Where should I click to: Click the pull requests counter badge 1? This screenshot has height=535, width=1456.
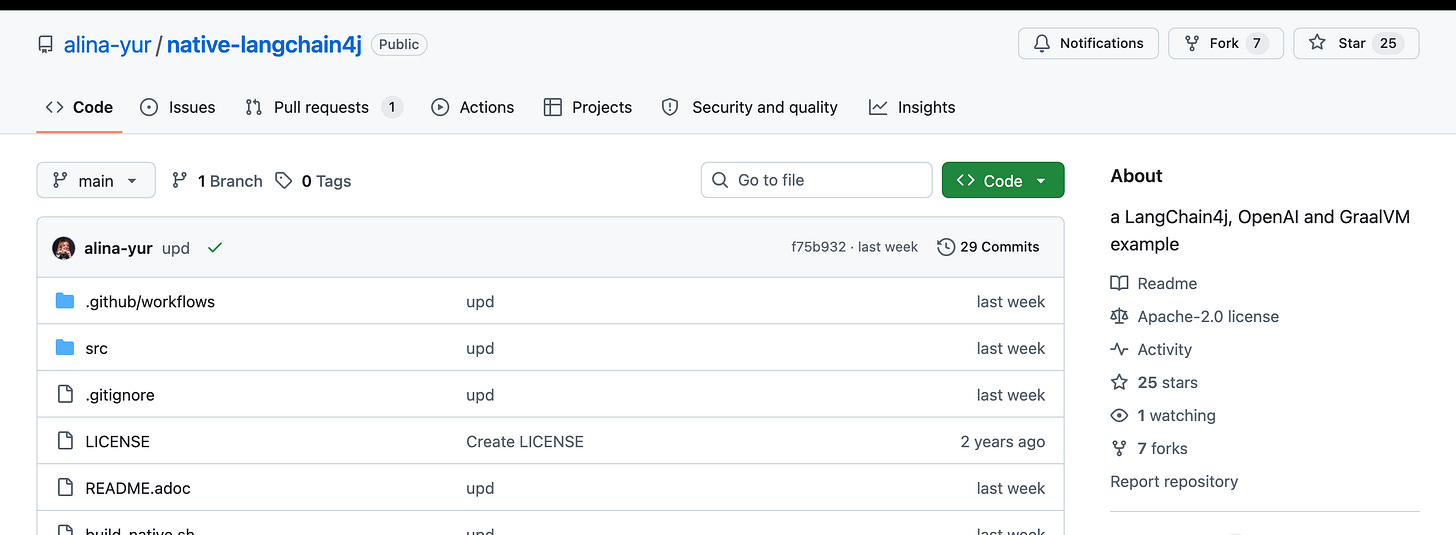(392, 107)
